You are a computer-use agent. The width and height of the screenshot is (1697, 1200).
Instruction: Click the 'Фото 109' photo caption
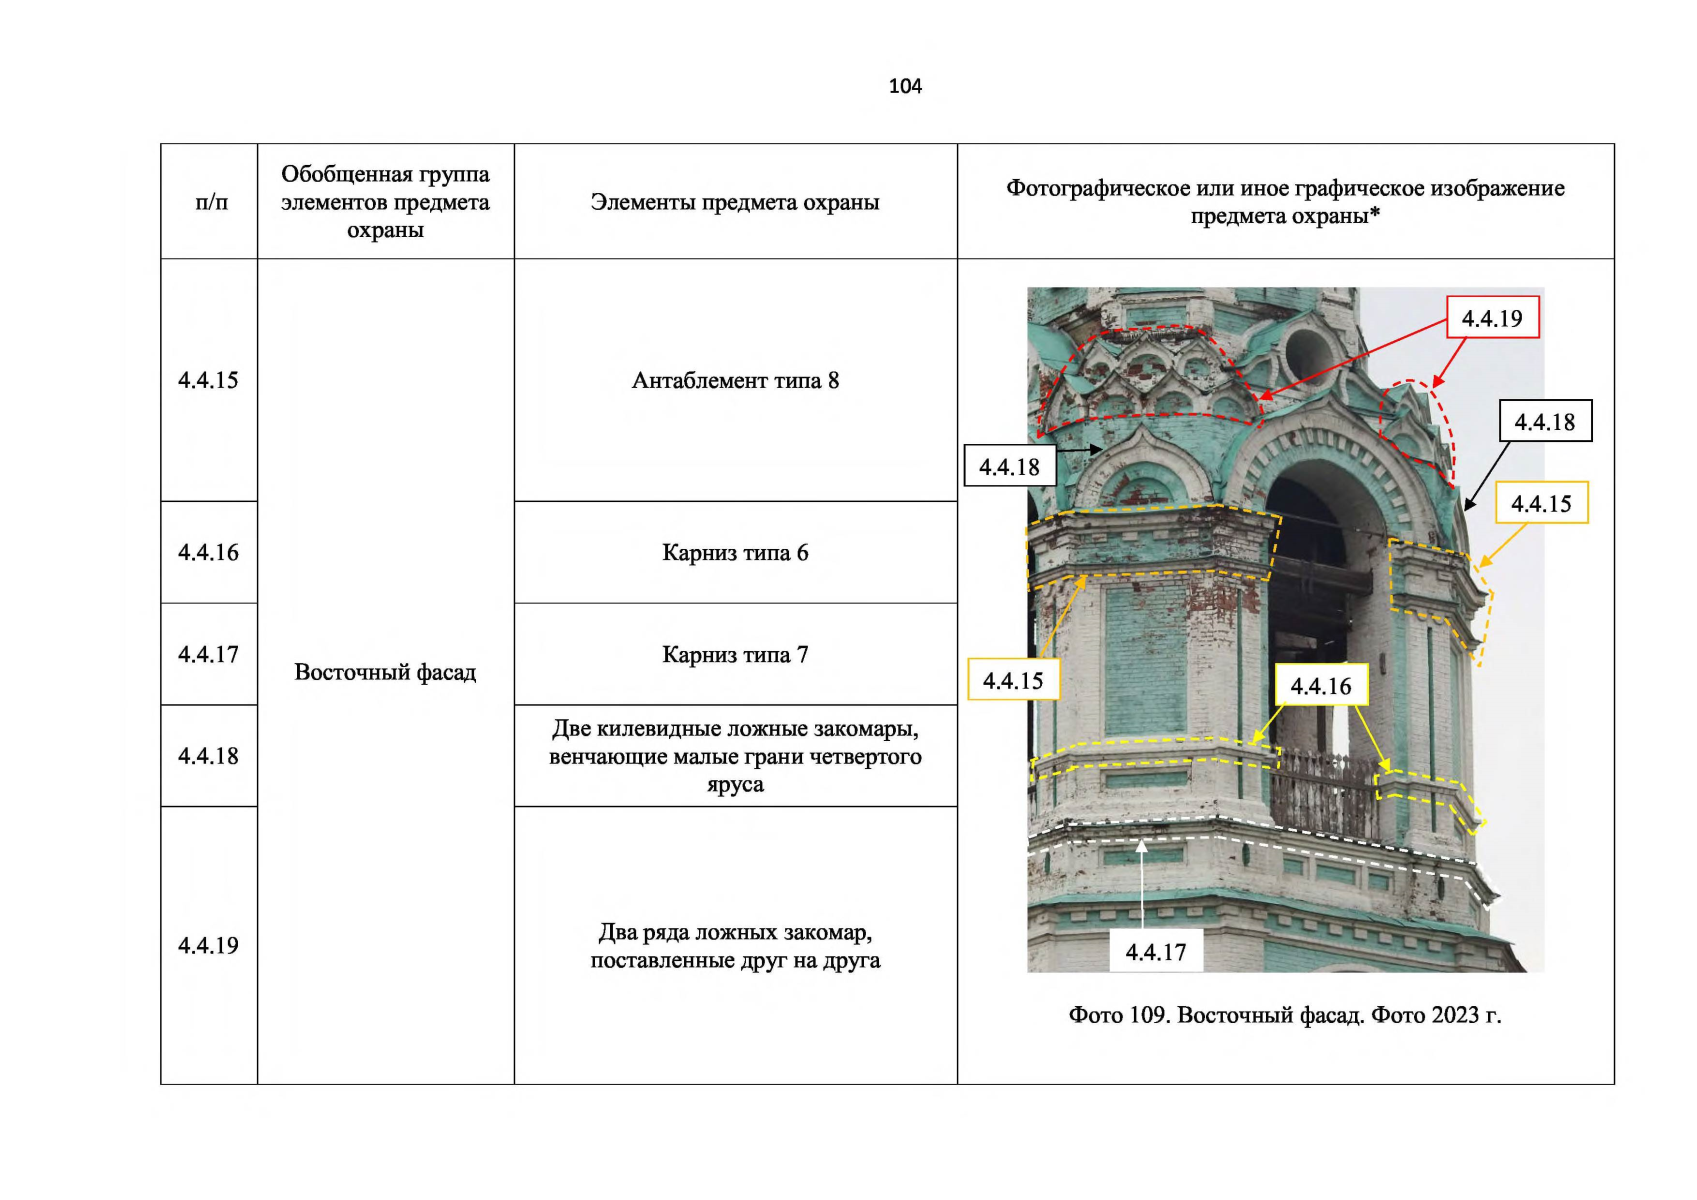pyautogui.click(x=1284, y=1015)
